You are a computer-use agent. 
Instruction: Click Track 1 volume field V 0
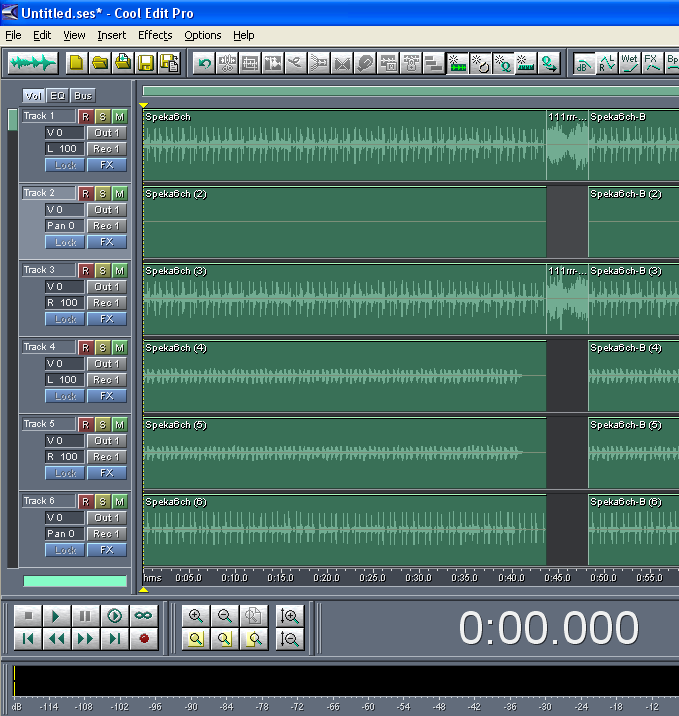coord(65,133)
